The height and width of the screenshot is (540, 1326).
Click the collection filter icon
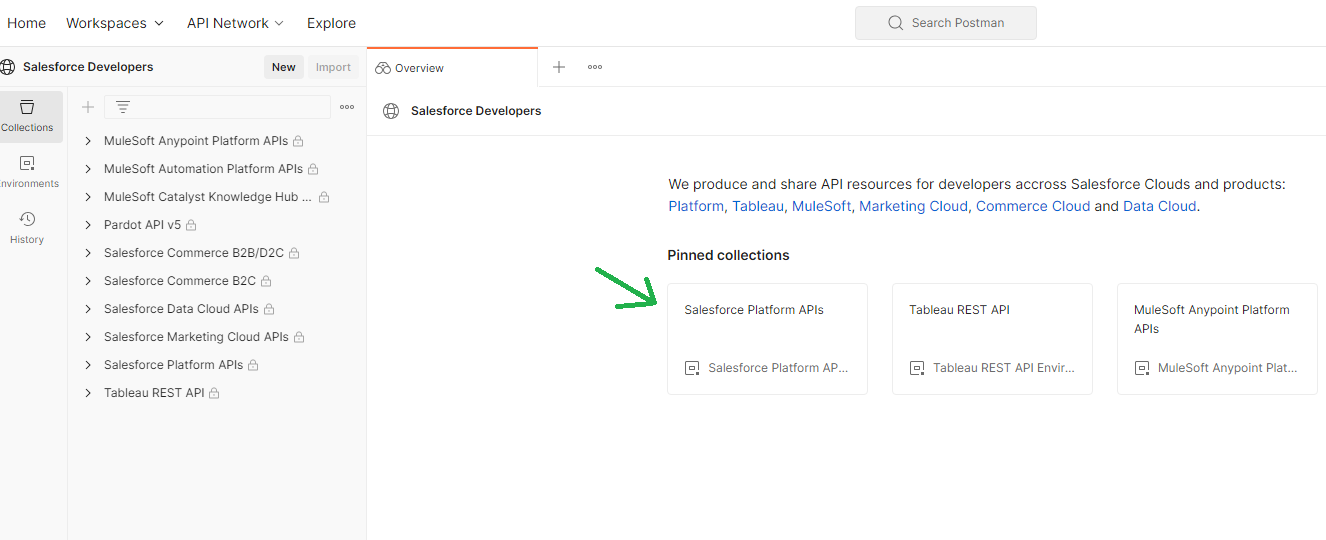coord(123,107)
